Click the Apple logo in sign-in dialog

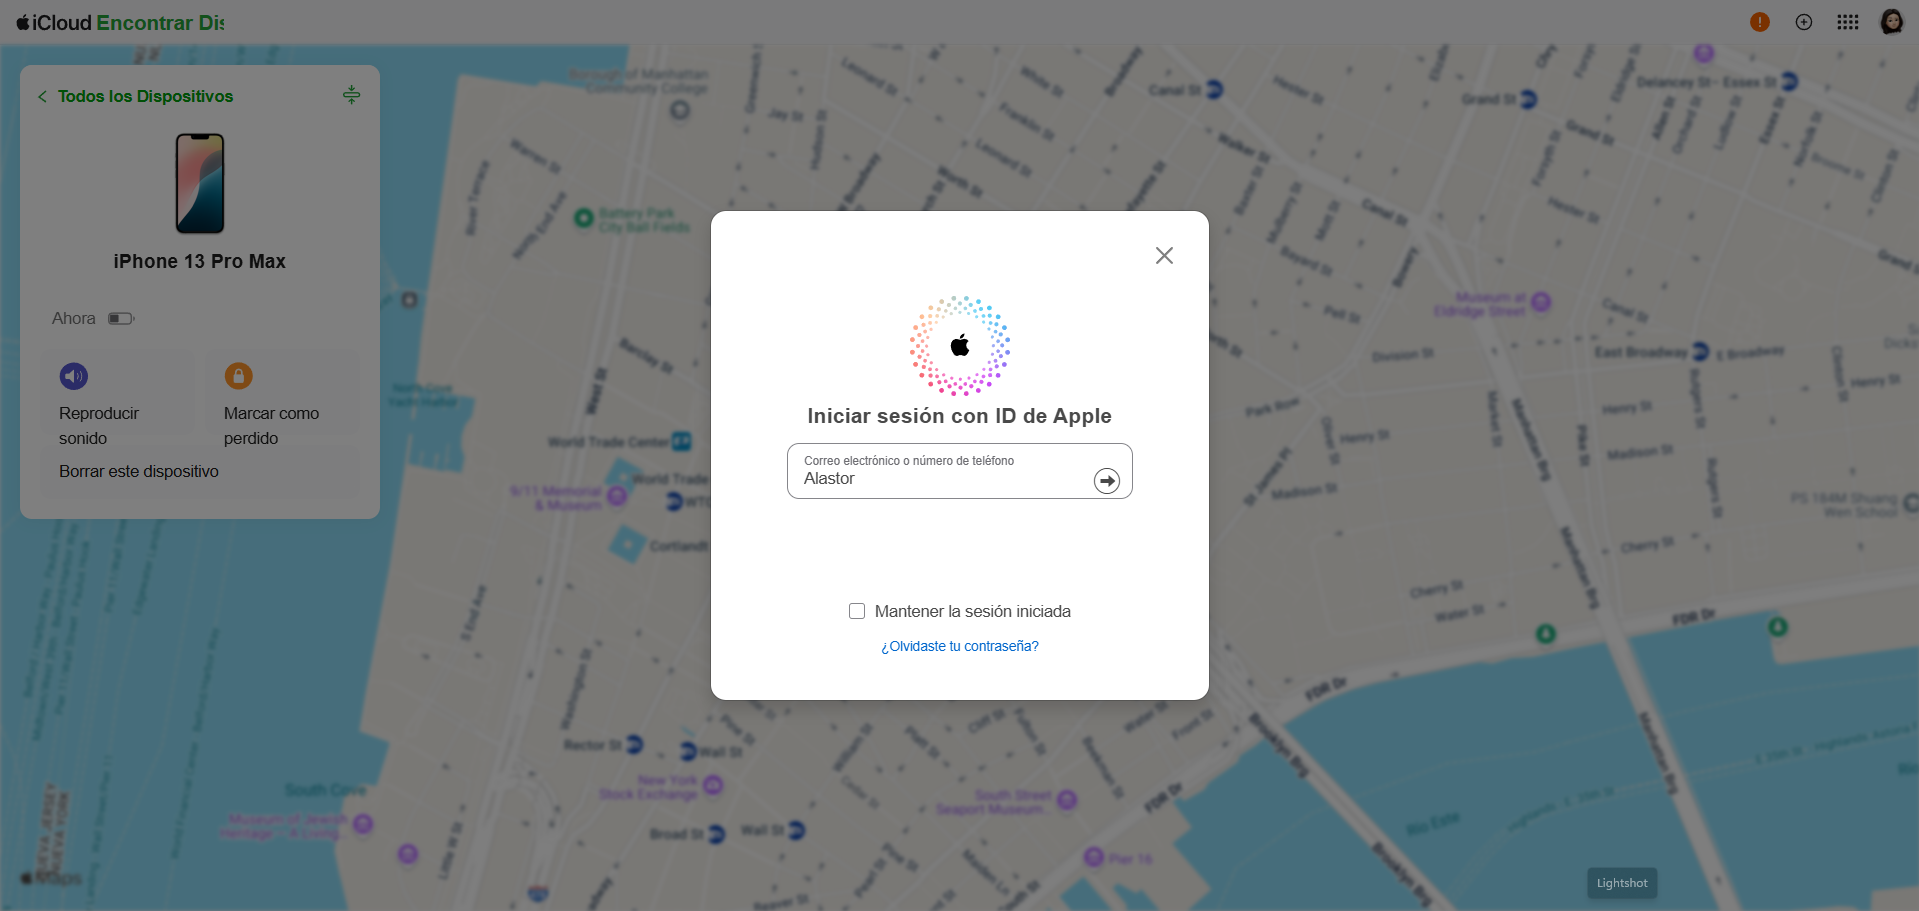click(x=960, y=346)
